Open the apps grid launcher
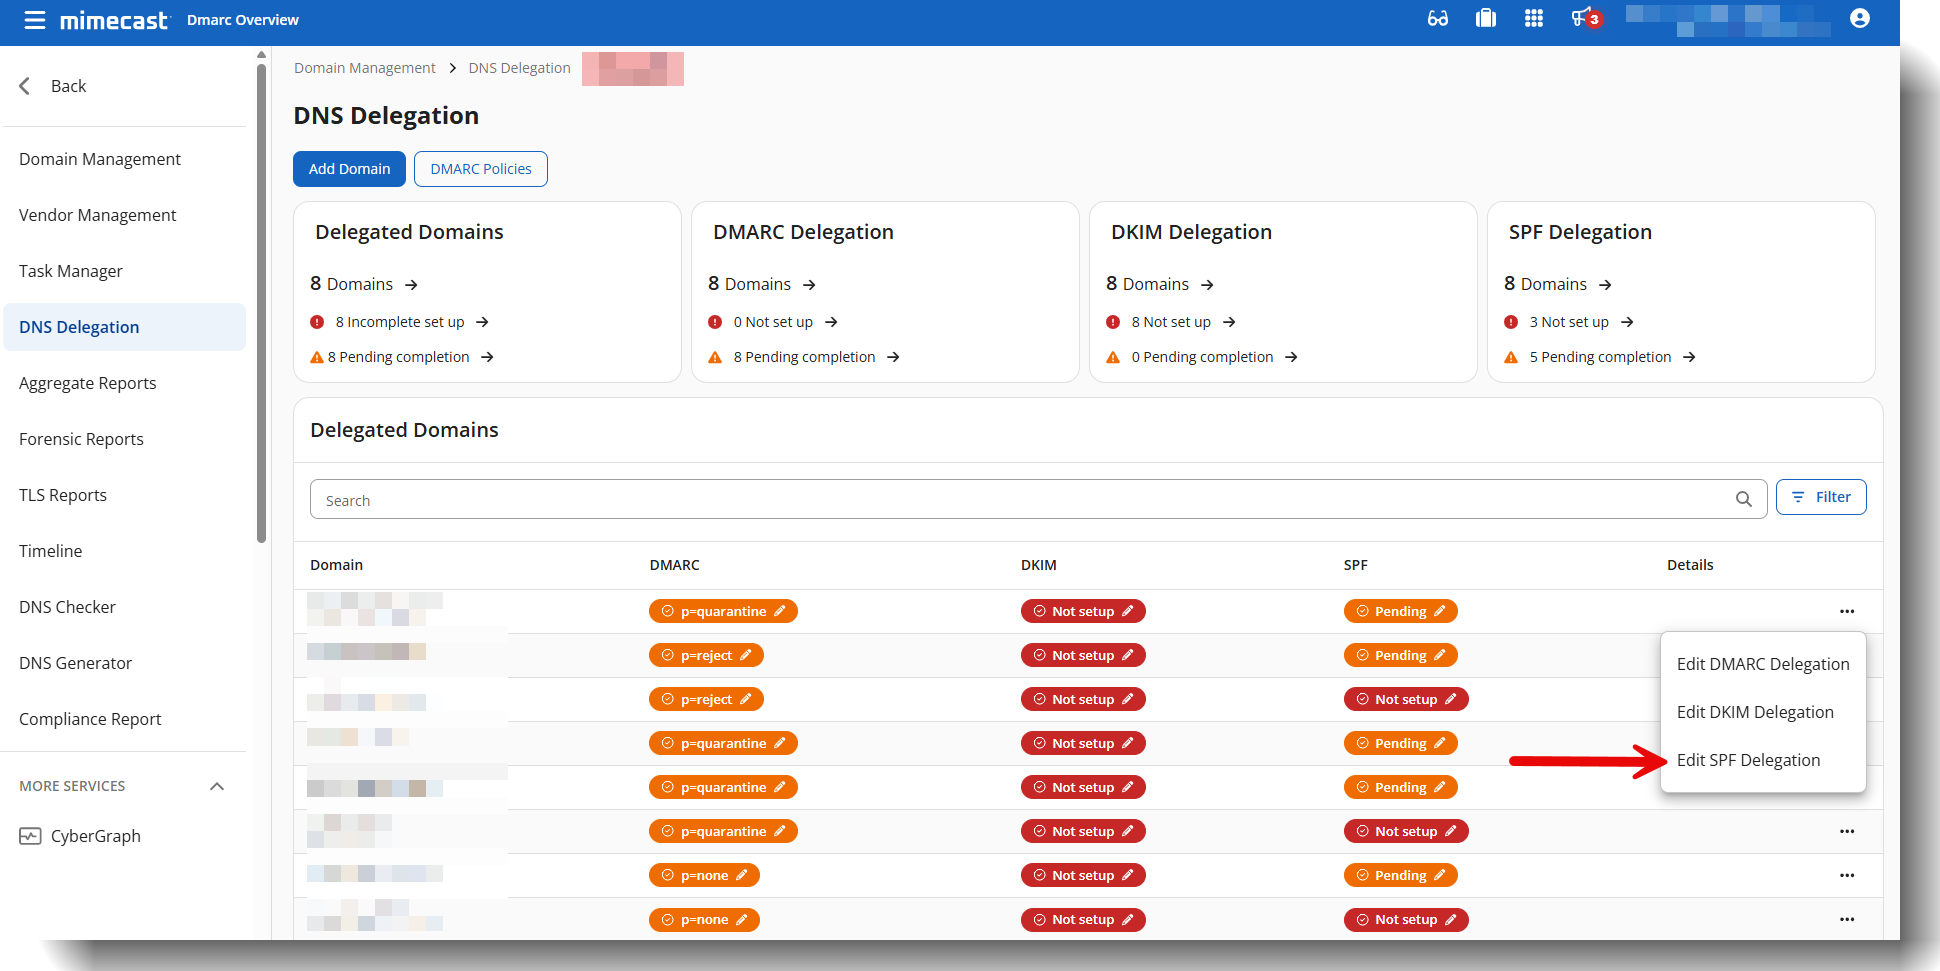This screenshot has width=1940, height=971. (x=1533, y=19)
